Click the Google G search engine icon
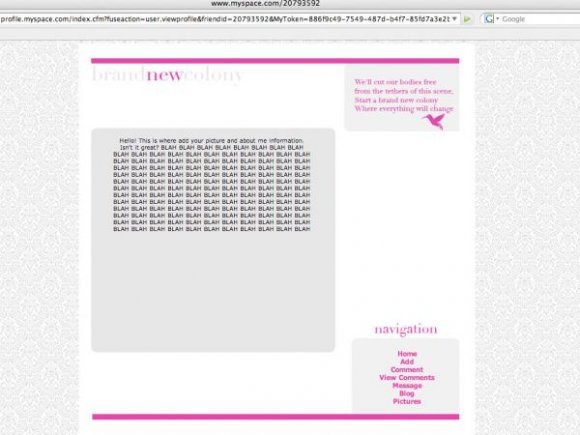The width and height of the screenshot is (580, 435). (489, 19)
